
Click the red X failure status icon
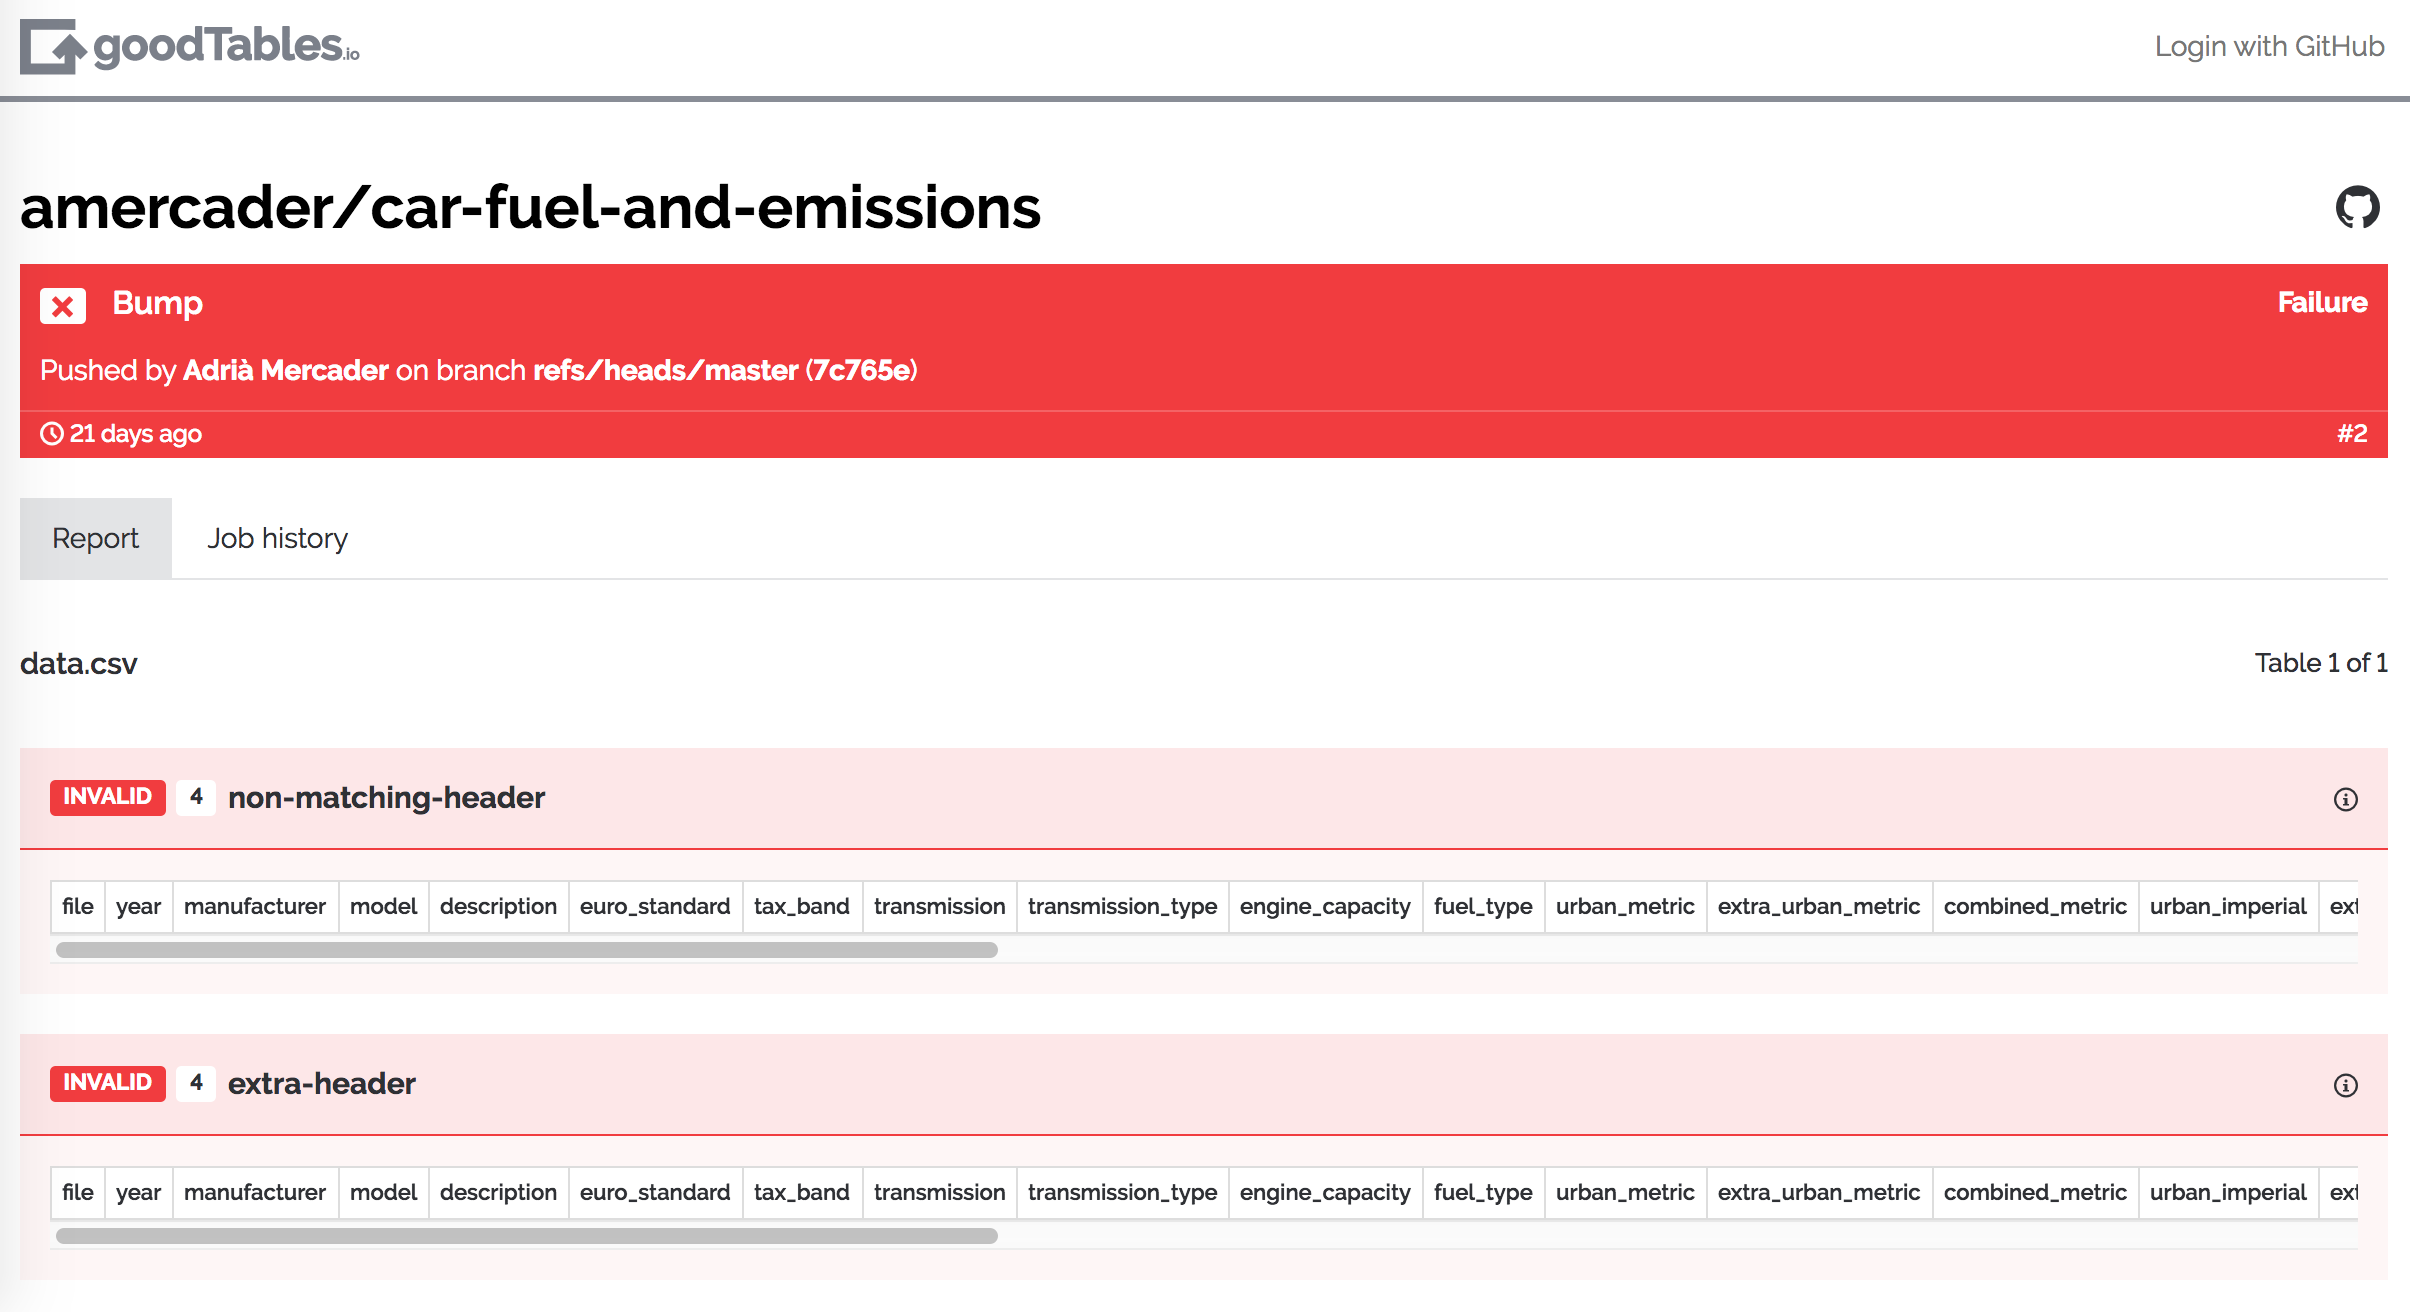60,305
